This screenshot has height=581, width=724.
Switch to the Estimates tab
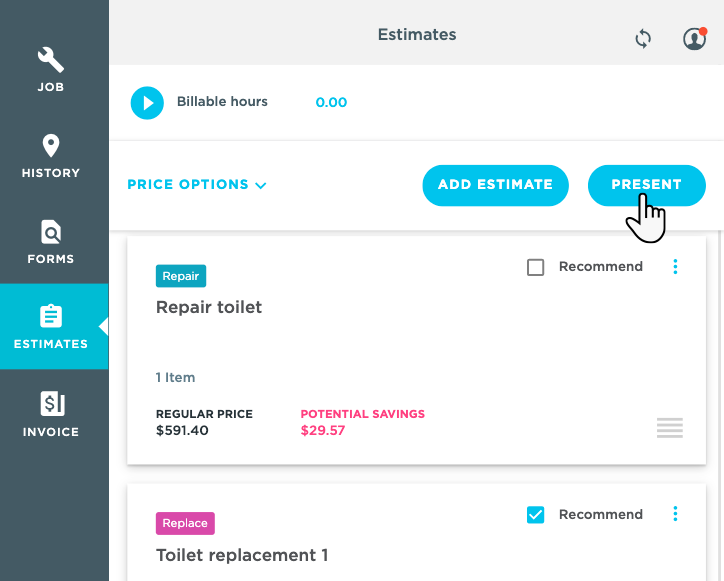(x=51, y=326)
